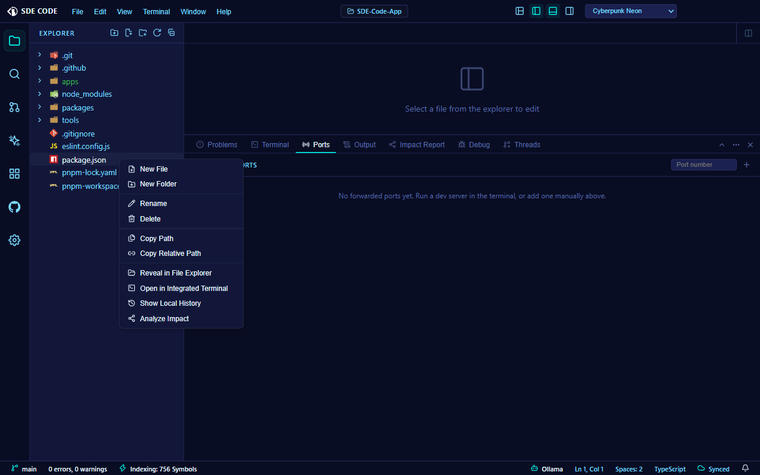Open the View menu

pyautogui.click(x=124, y=12)
